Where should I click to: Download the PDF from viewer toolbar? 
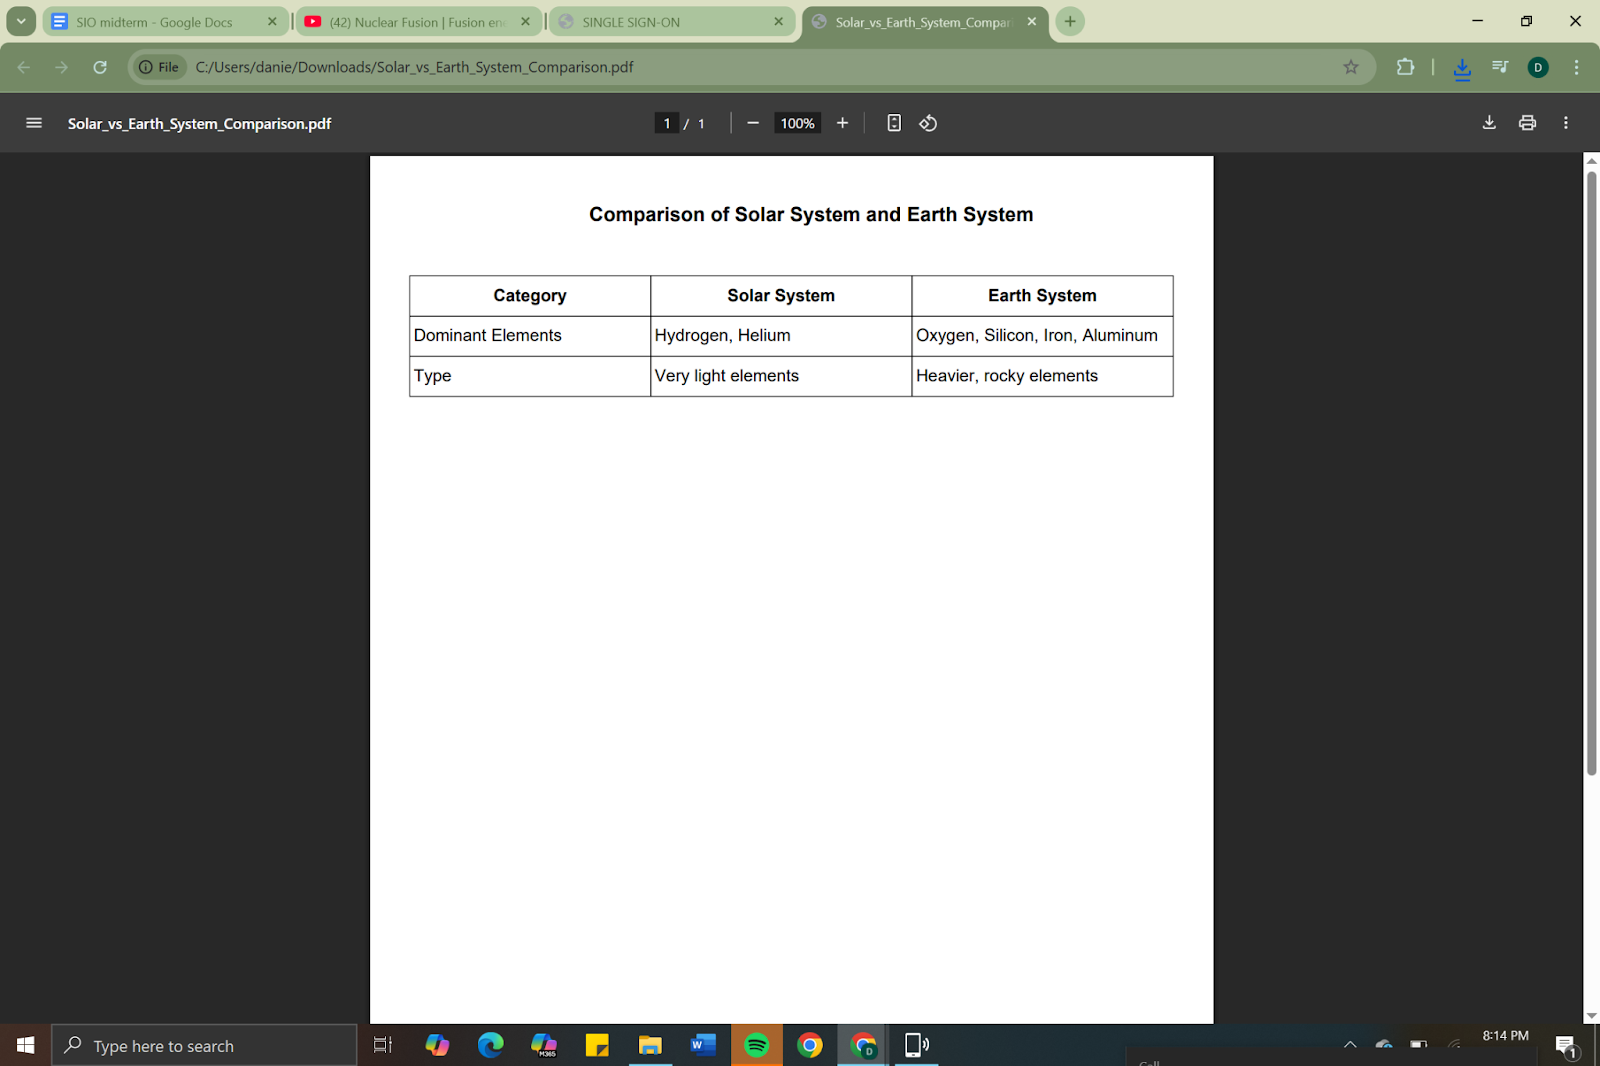coord(1489,123)
